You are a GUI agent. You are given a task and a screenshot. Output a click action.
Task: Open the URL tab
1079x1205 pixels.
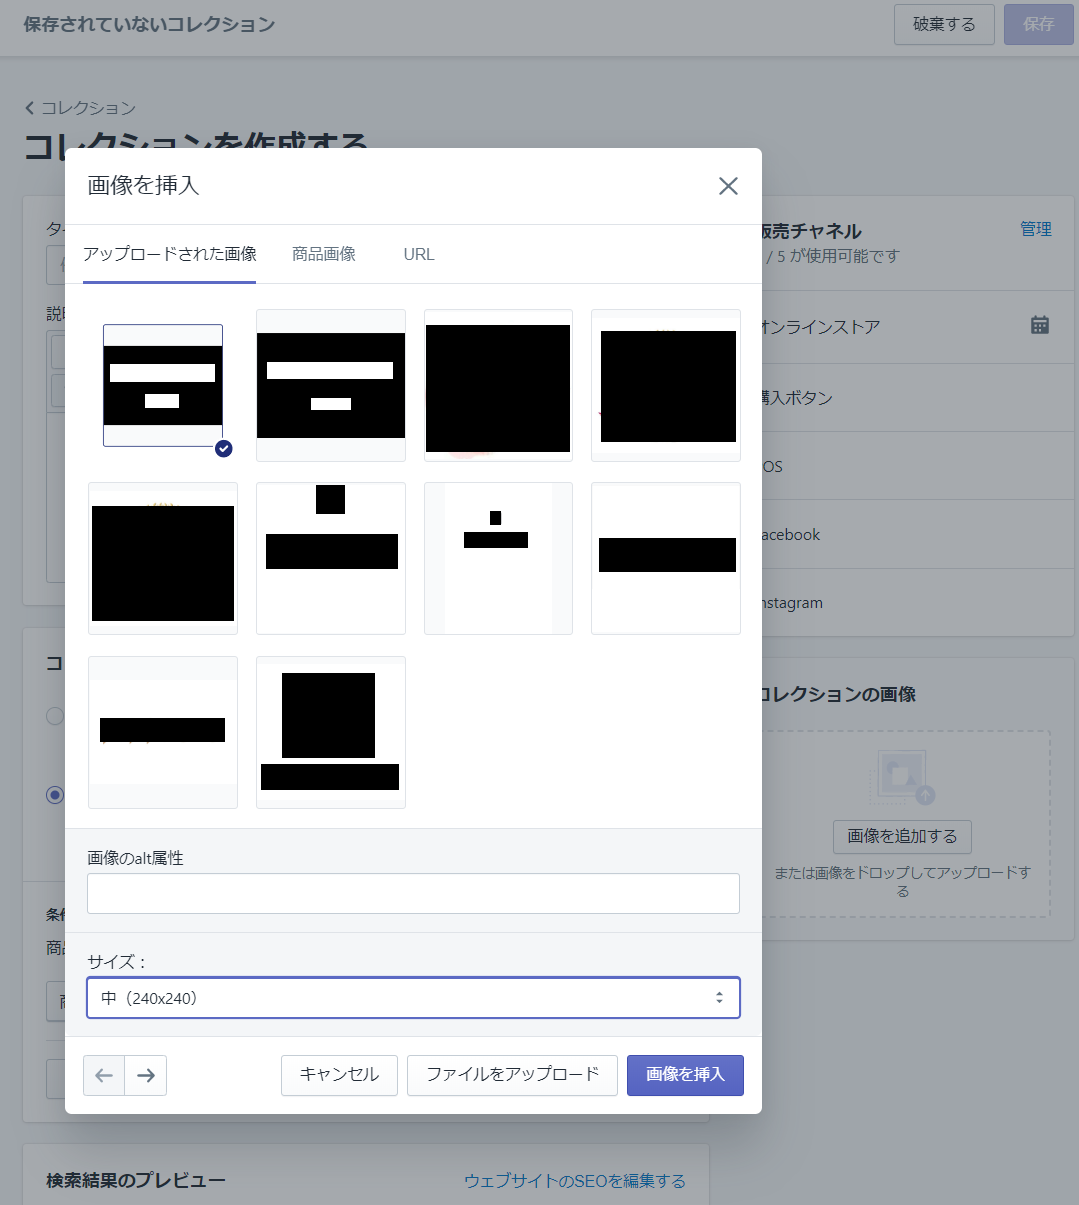[419, 254]
